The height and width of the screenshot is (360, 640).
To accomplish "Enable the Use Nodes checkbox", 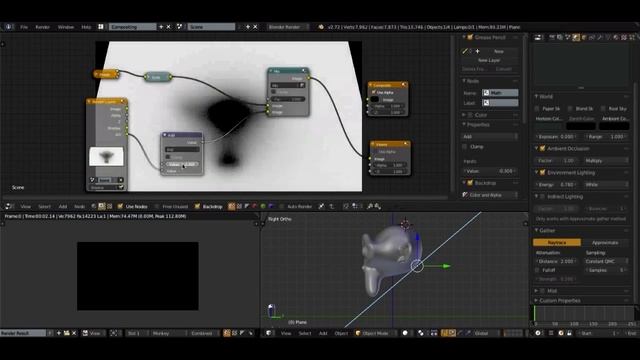I will click(x=120, y=207).
